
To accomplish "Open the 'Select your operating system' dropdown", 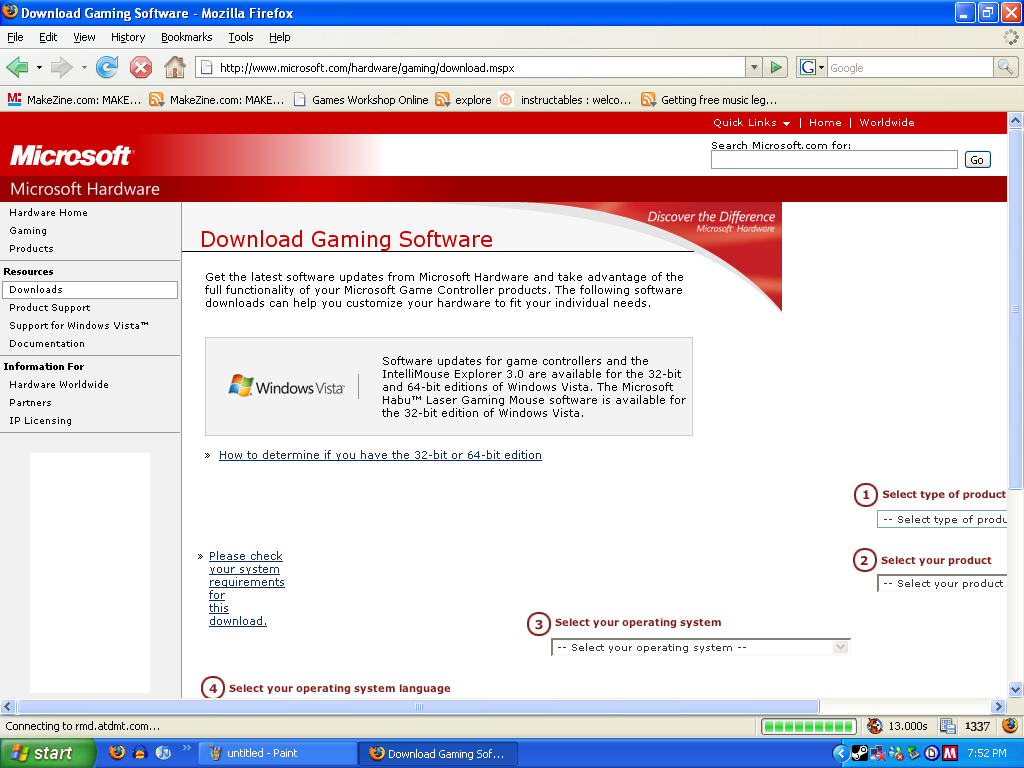I will pos(700,648).
